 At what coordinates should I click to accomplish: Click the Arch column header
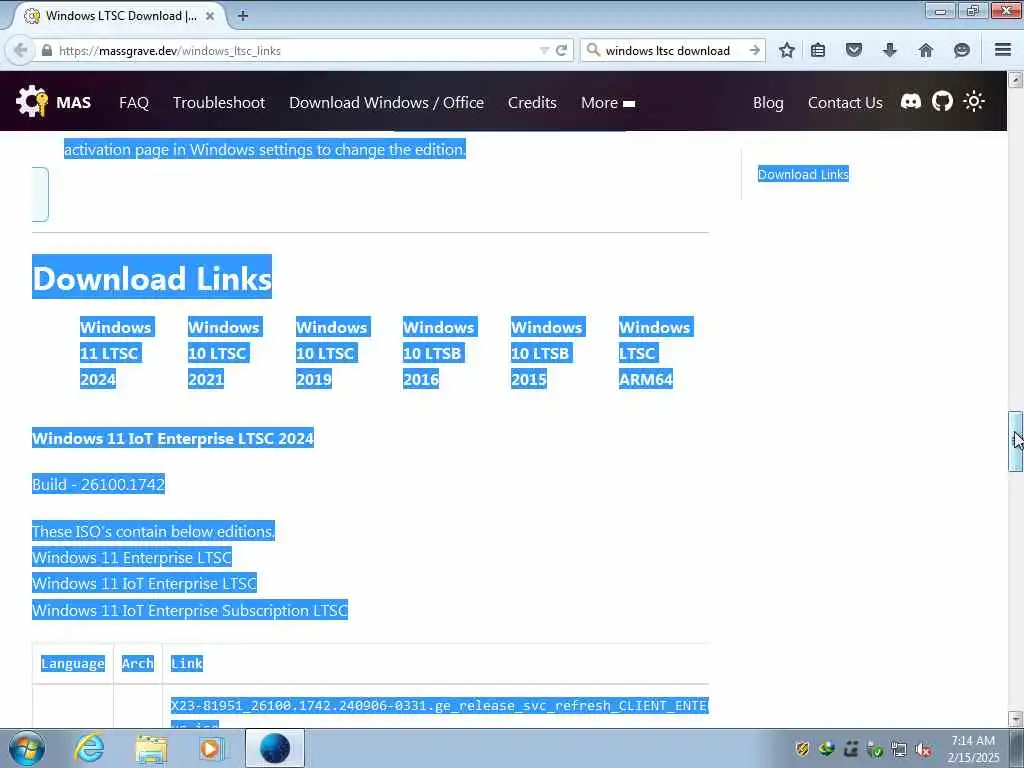(137, 664)
